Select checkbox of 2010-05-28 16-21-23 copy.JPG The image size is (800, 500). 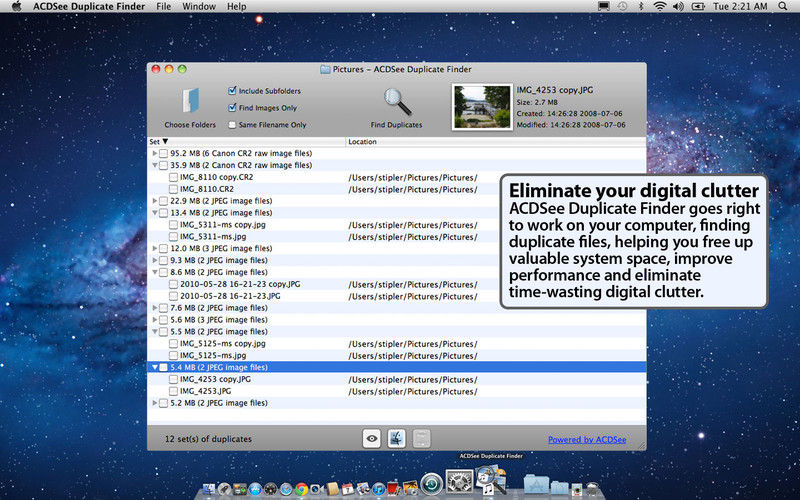coord(173,284)
